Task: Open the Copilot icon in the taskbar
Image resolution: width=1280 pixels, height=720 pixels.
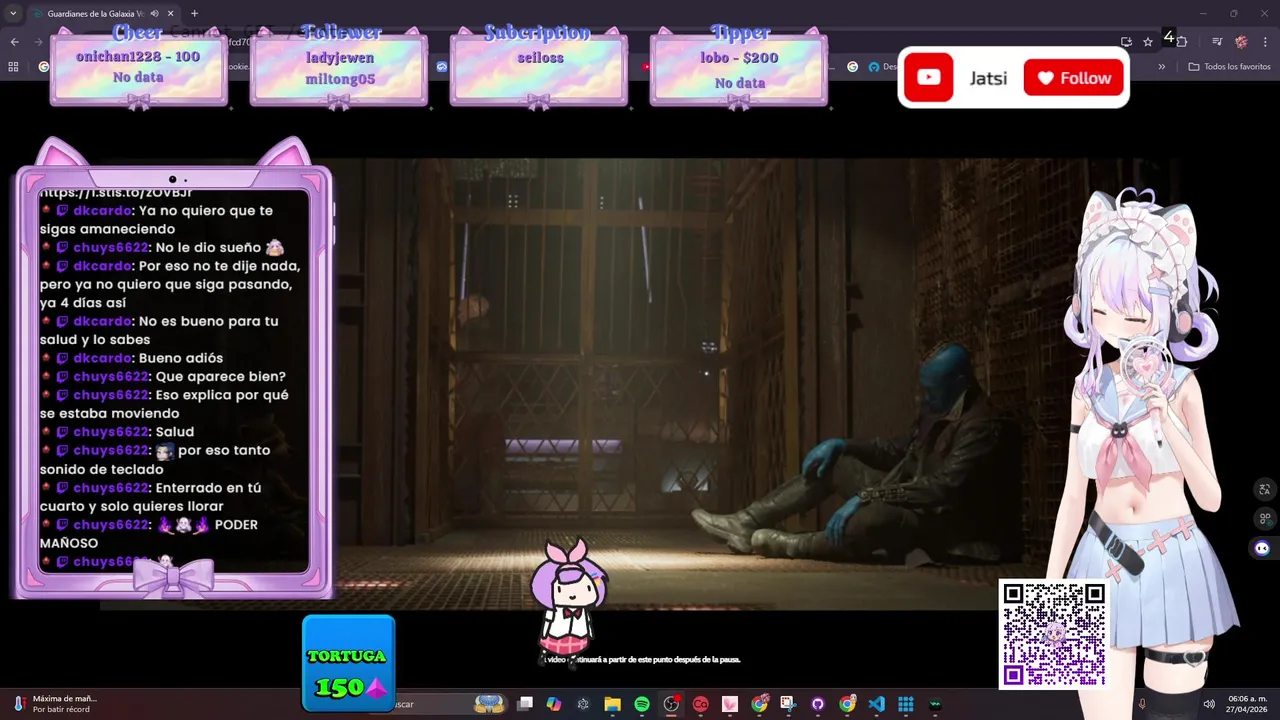Action: [554, 704]
